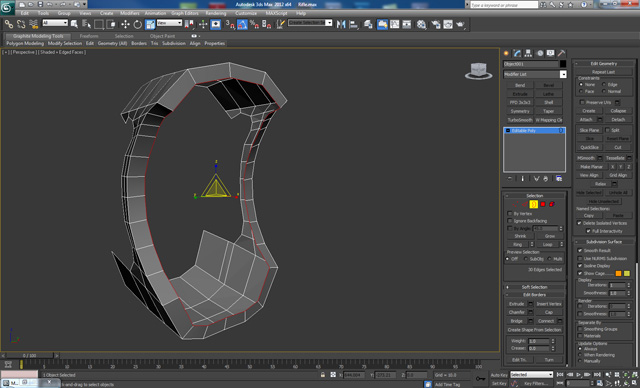
Task: Toggle the Full Interactivity checkbox
Action: pos(588,231)
